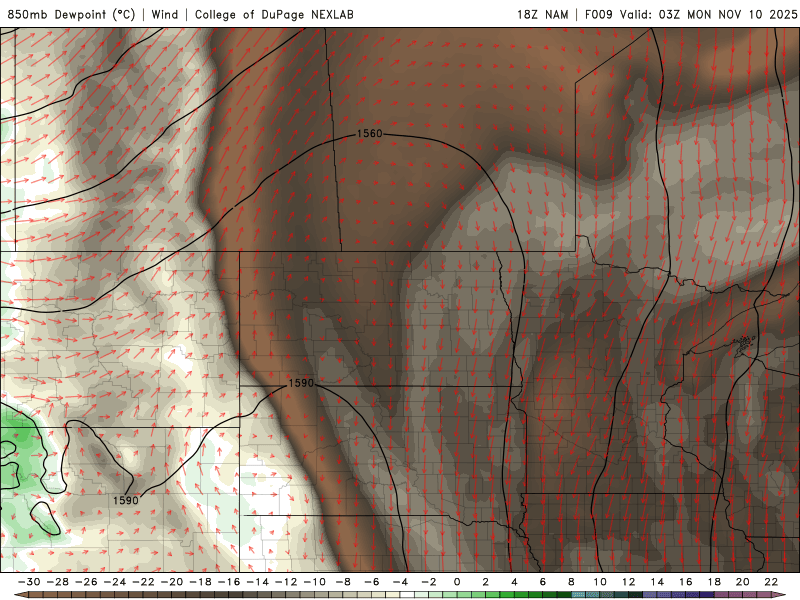800x600 pixels.
Task: Click the -26 value on the color scale
Action: point(86,582)
